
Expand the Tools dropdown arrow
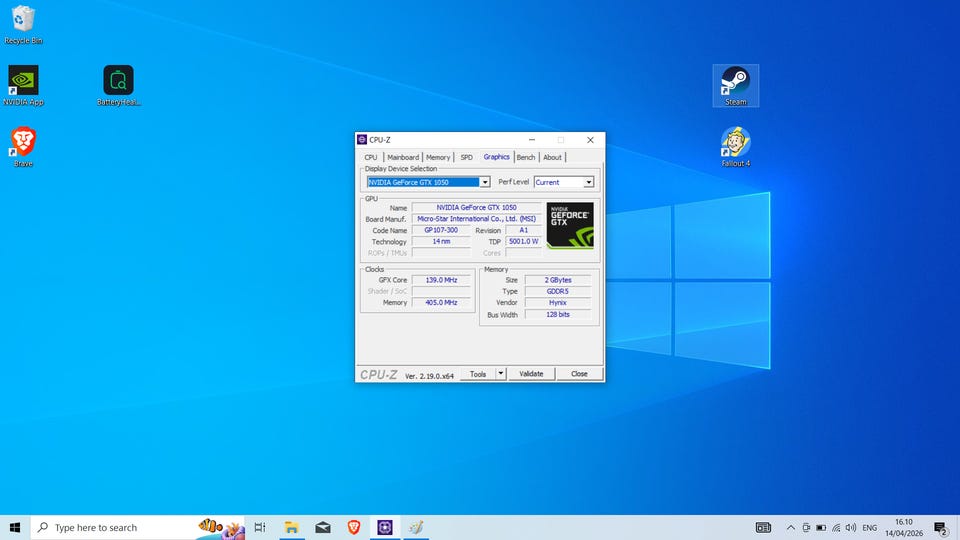pyautogui.click(x=500, y=374)
